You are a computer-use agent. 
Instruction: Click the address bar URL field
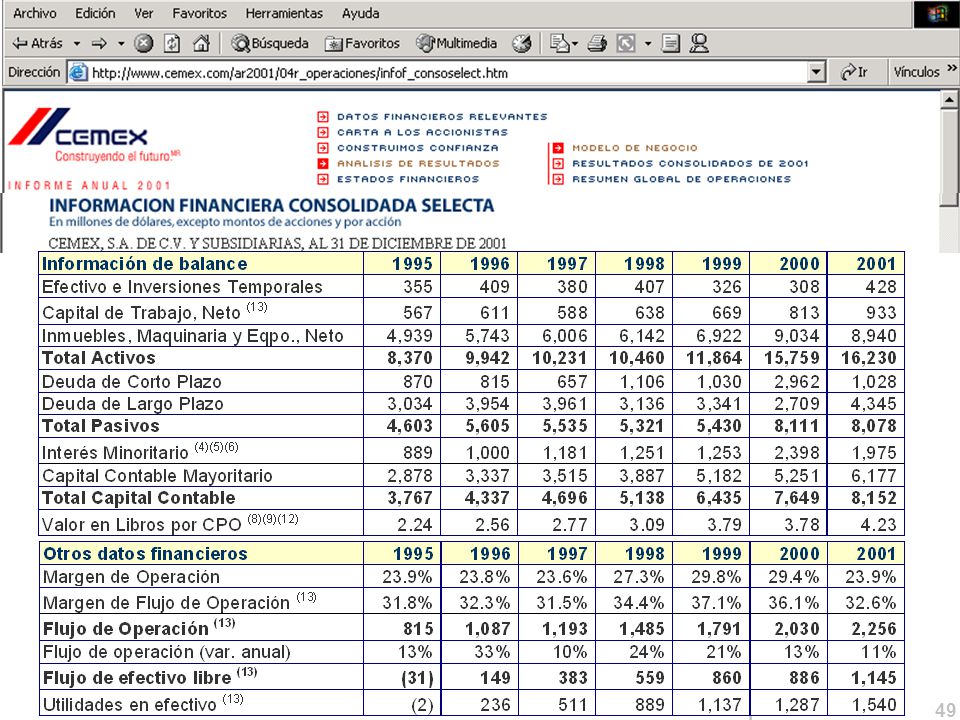coord(447,73)
